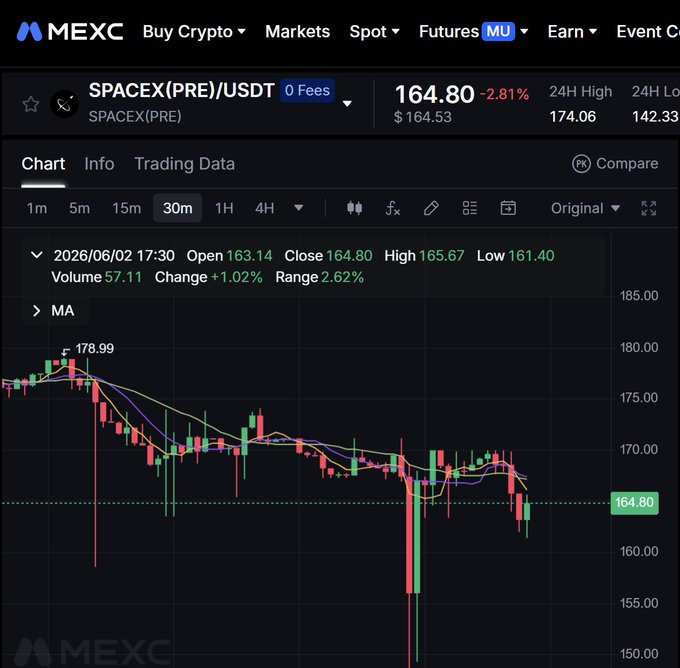The width and height of the screenshot is (680, 668).
Task: Open the Earn dropdown menu
Action: pyautogui.click(x=572, y=32)
